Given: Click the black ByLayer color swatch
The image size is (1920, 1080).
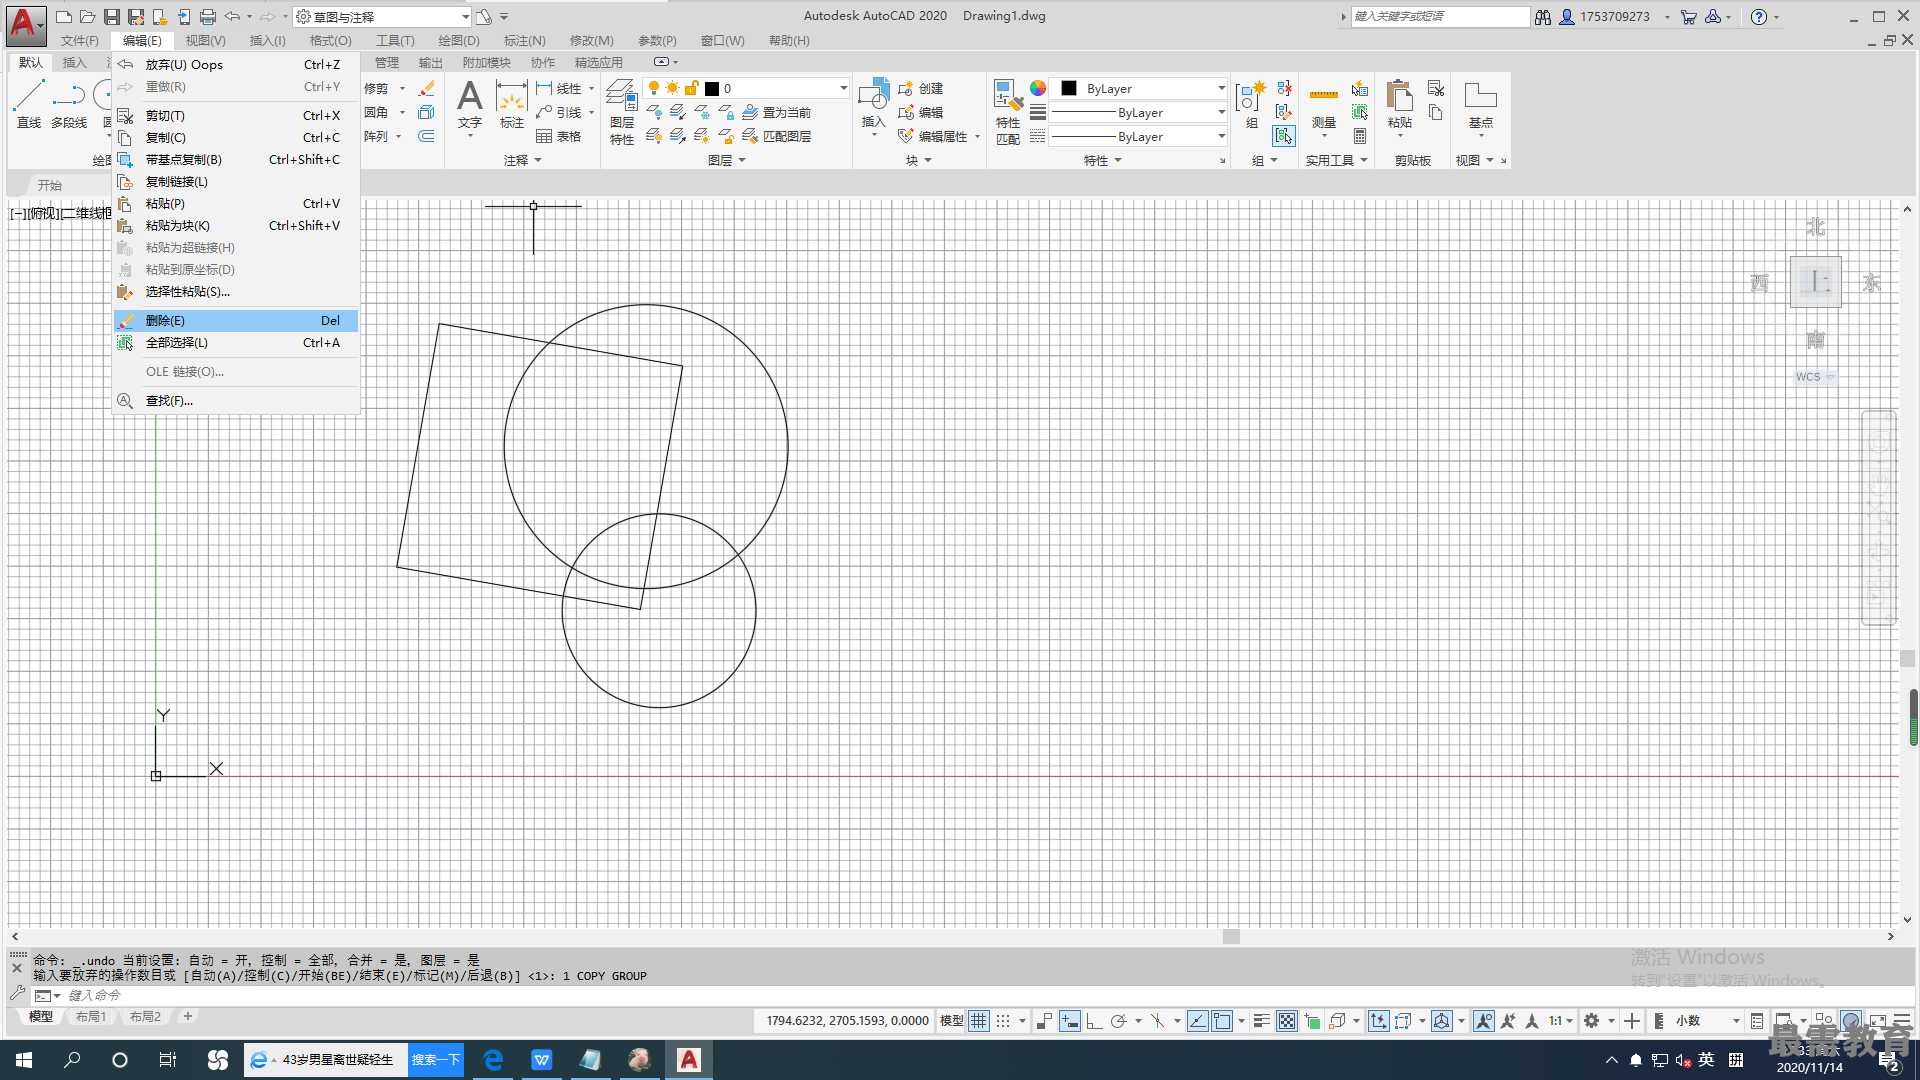Looking at the screenshot, I should pyautogui.click(x=1069, y=88).
